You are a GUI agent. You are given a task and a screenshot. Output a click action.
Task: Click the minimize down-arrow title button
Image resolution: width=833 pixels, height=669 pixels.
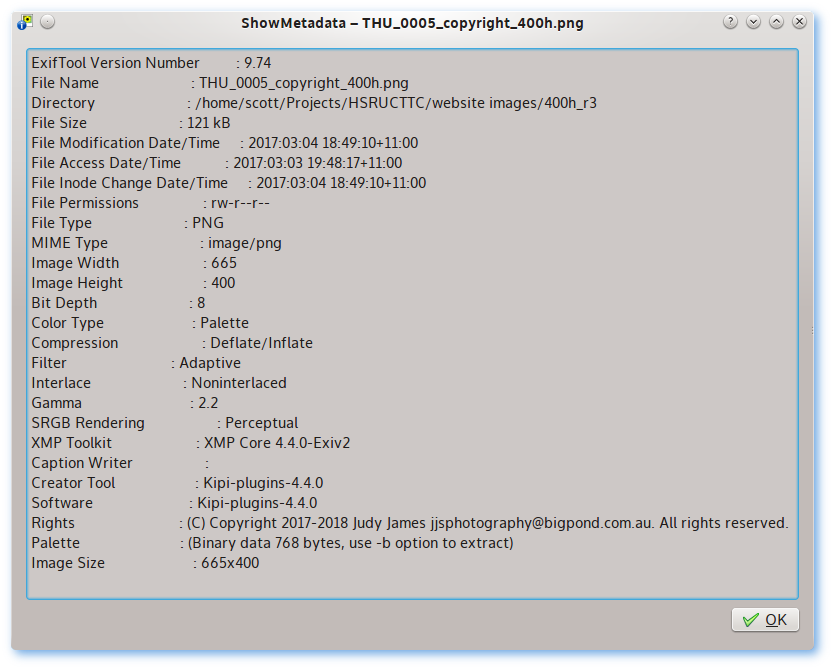tap(753, 22)
